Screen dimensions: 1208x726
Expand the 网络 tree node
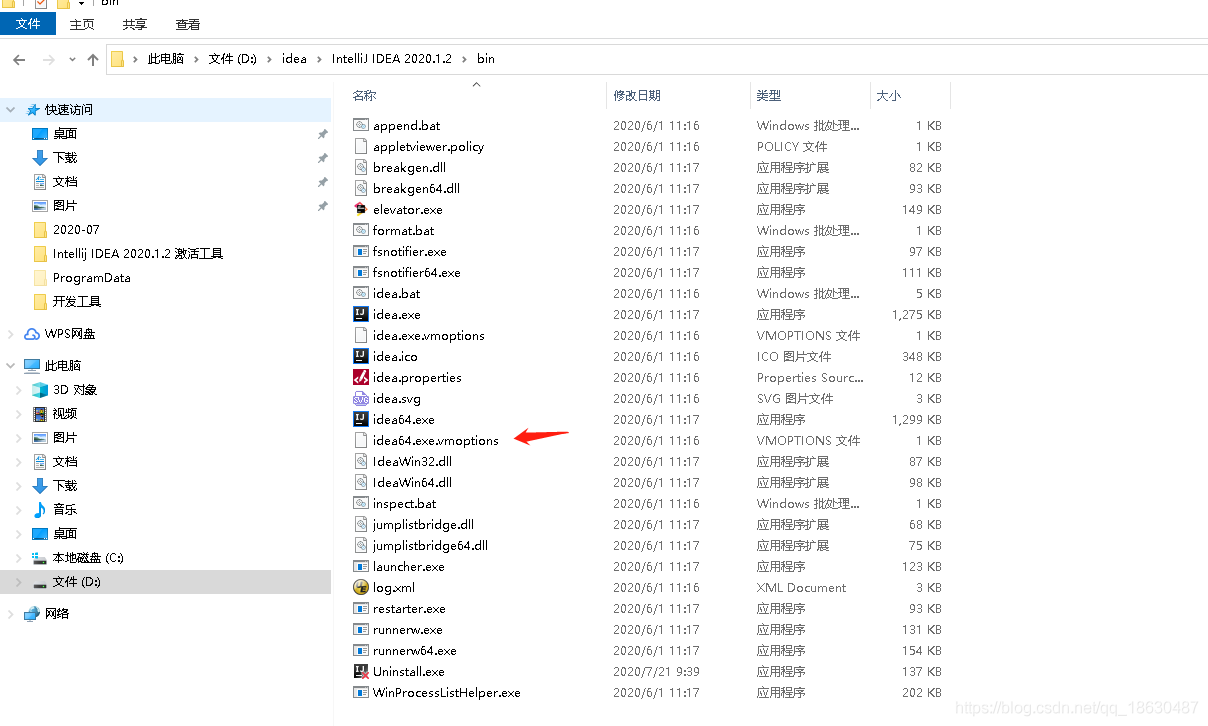click(11, 613)
